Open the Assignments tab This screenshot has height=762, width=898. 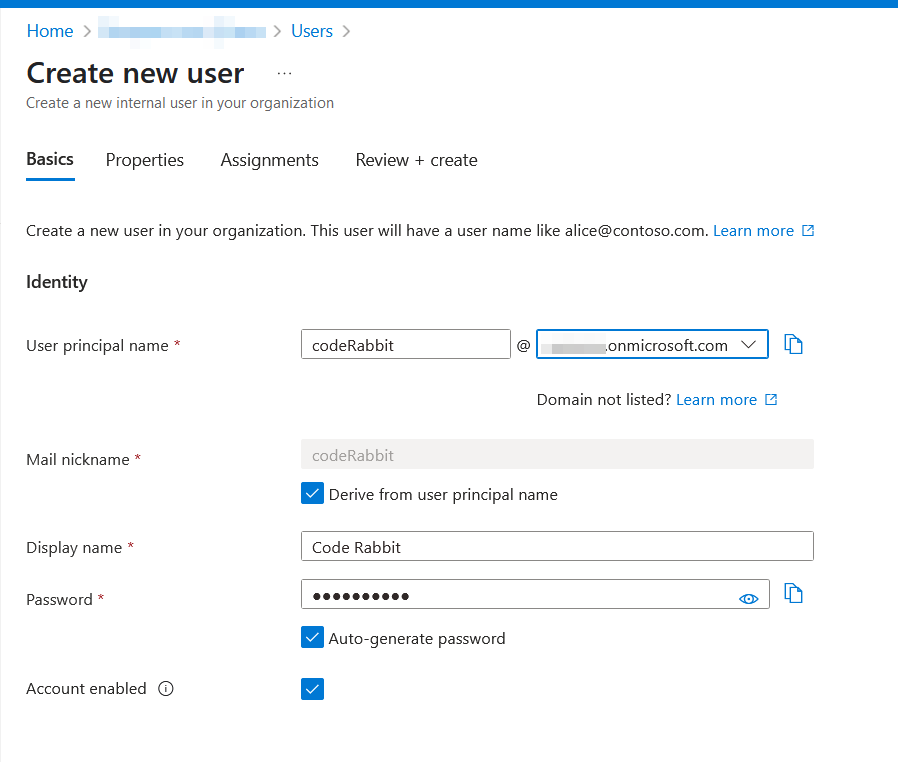269,160
